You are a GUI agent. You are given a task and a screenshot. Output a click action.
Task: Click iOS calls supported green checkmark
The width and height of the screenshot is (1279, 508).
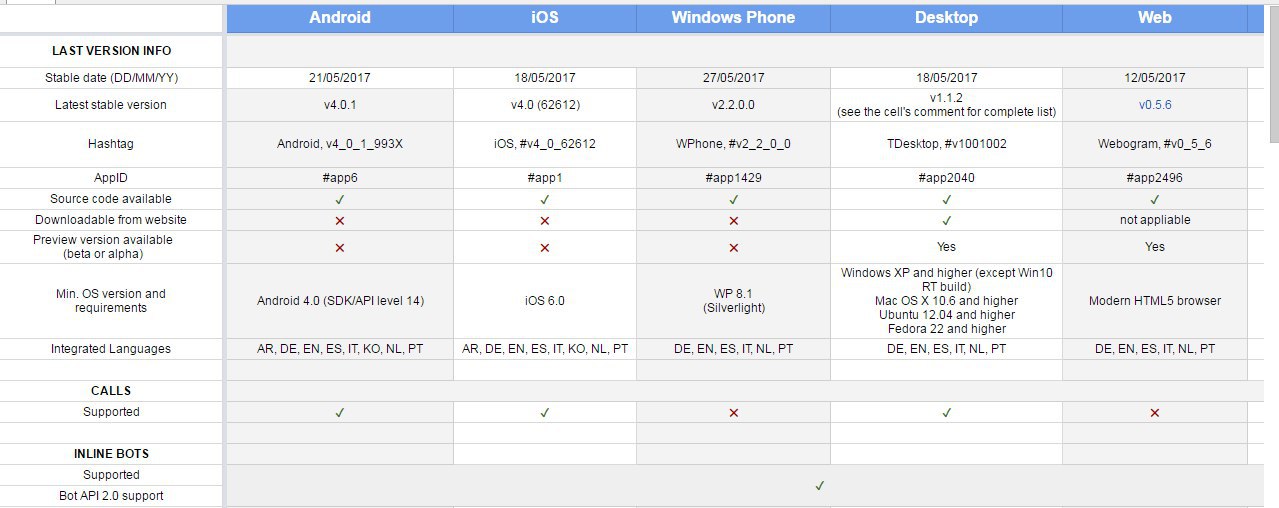(x=545, y=412)
